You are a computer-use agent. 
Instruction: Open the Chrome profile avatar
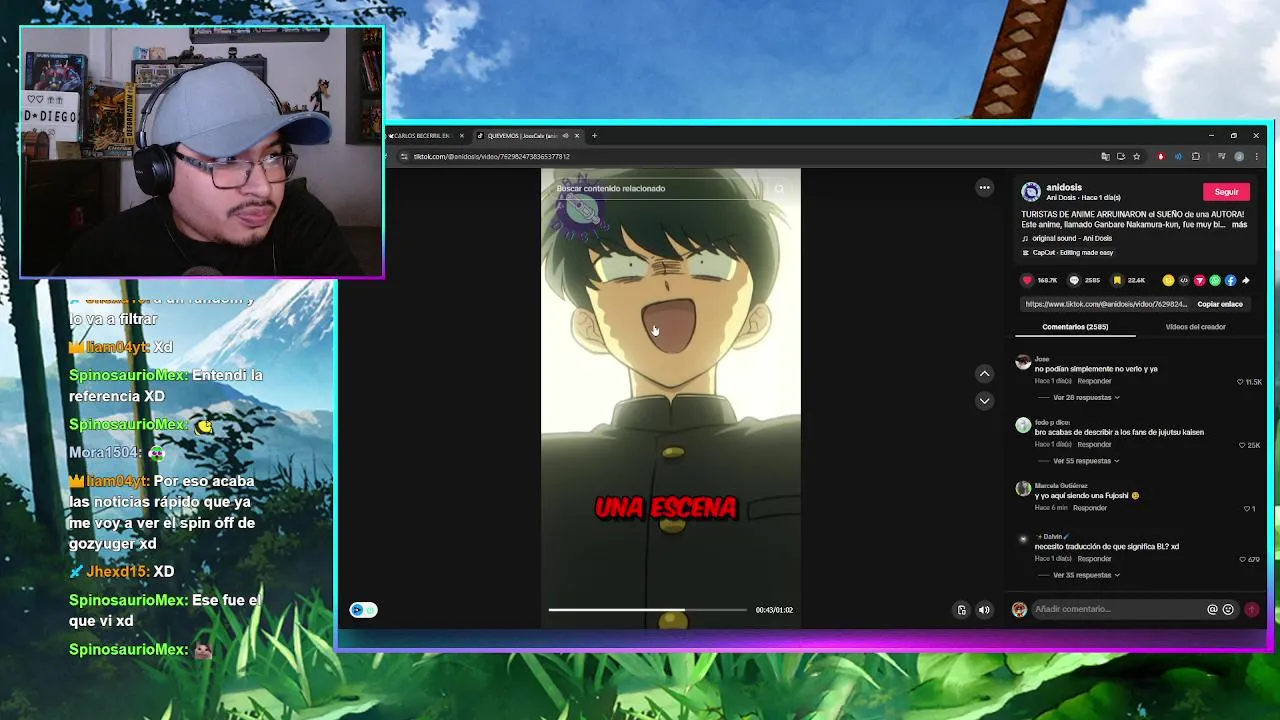click(x=1239, y=156)
